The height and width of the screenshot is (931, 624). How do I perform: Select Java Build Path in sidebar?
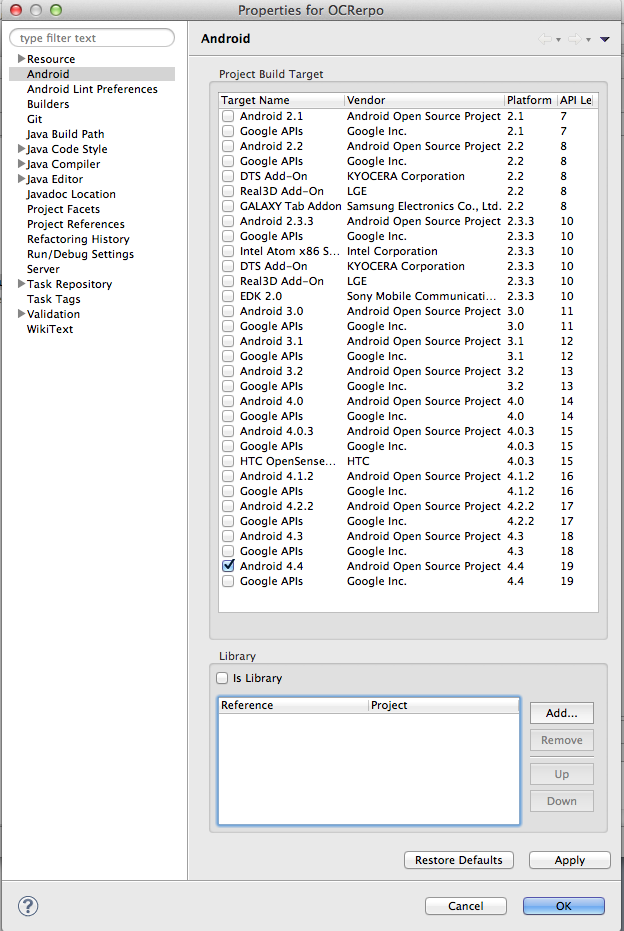[65, 134]
